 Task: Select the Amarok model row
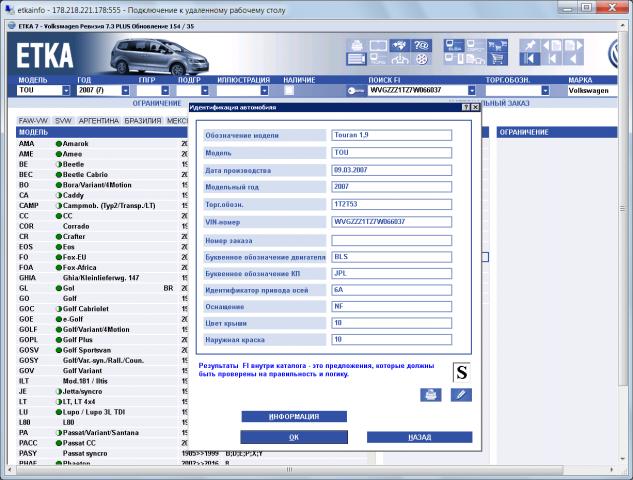pyautogui.click(x=102, y=144)
